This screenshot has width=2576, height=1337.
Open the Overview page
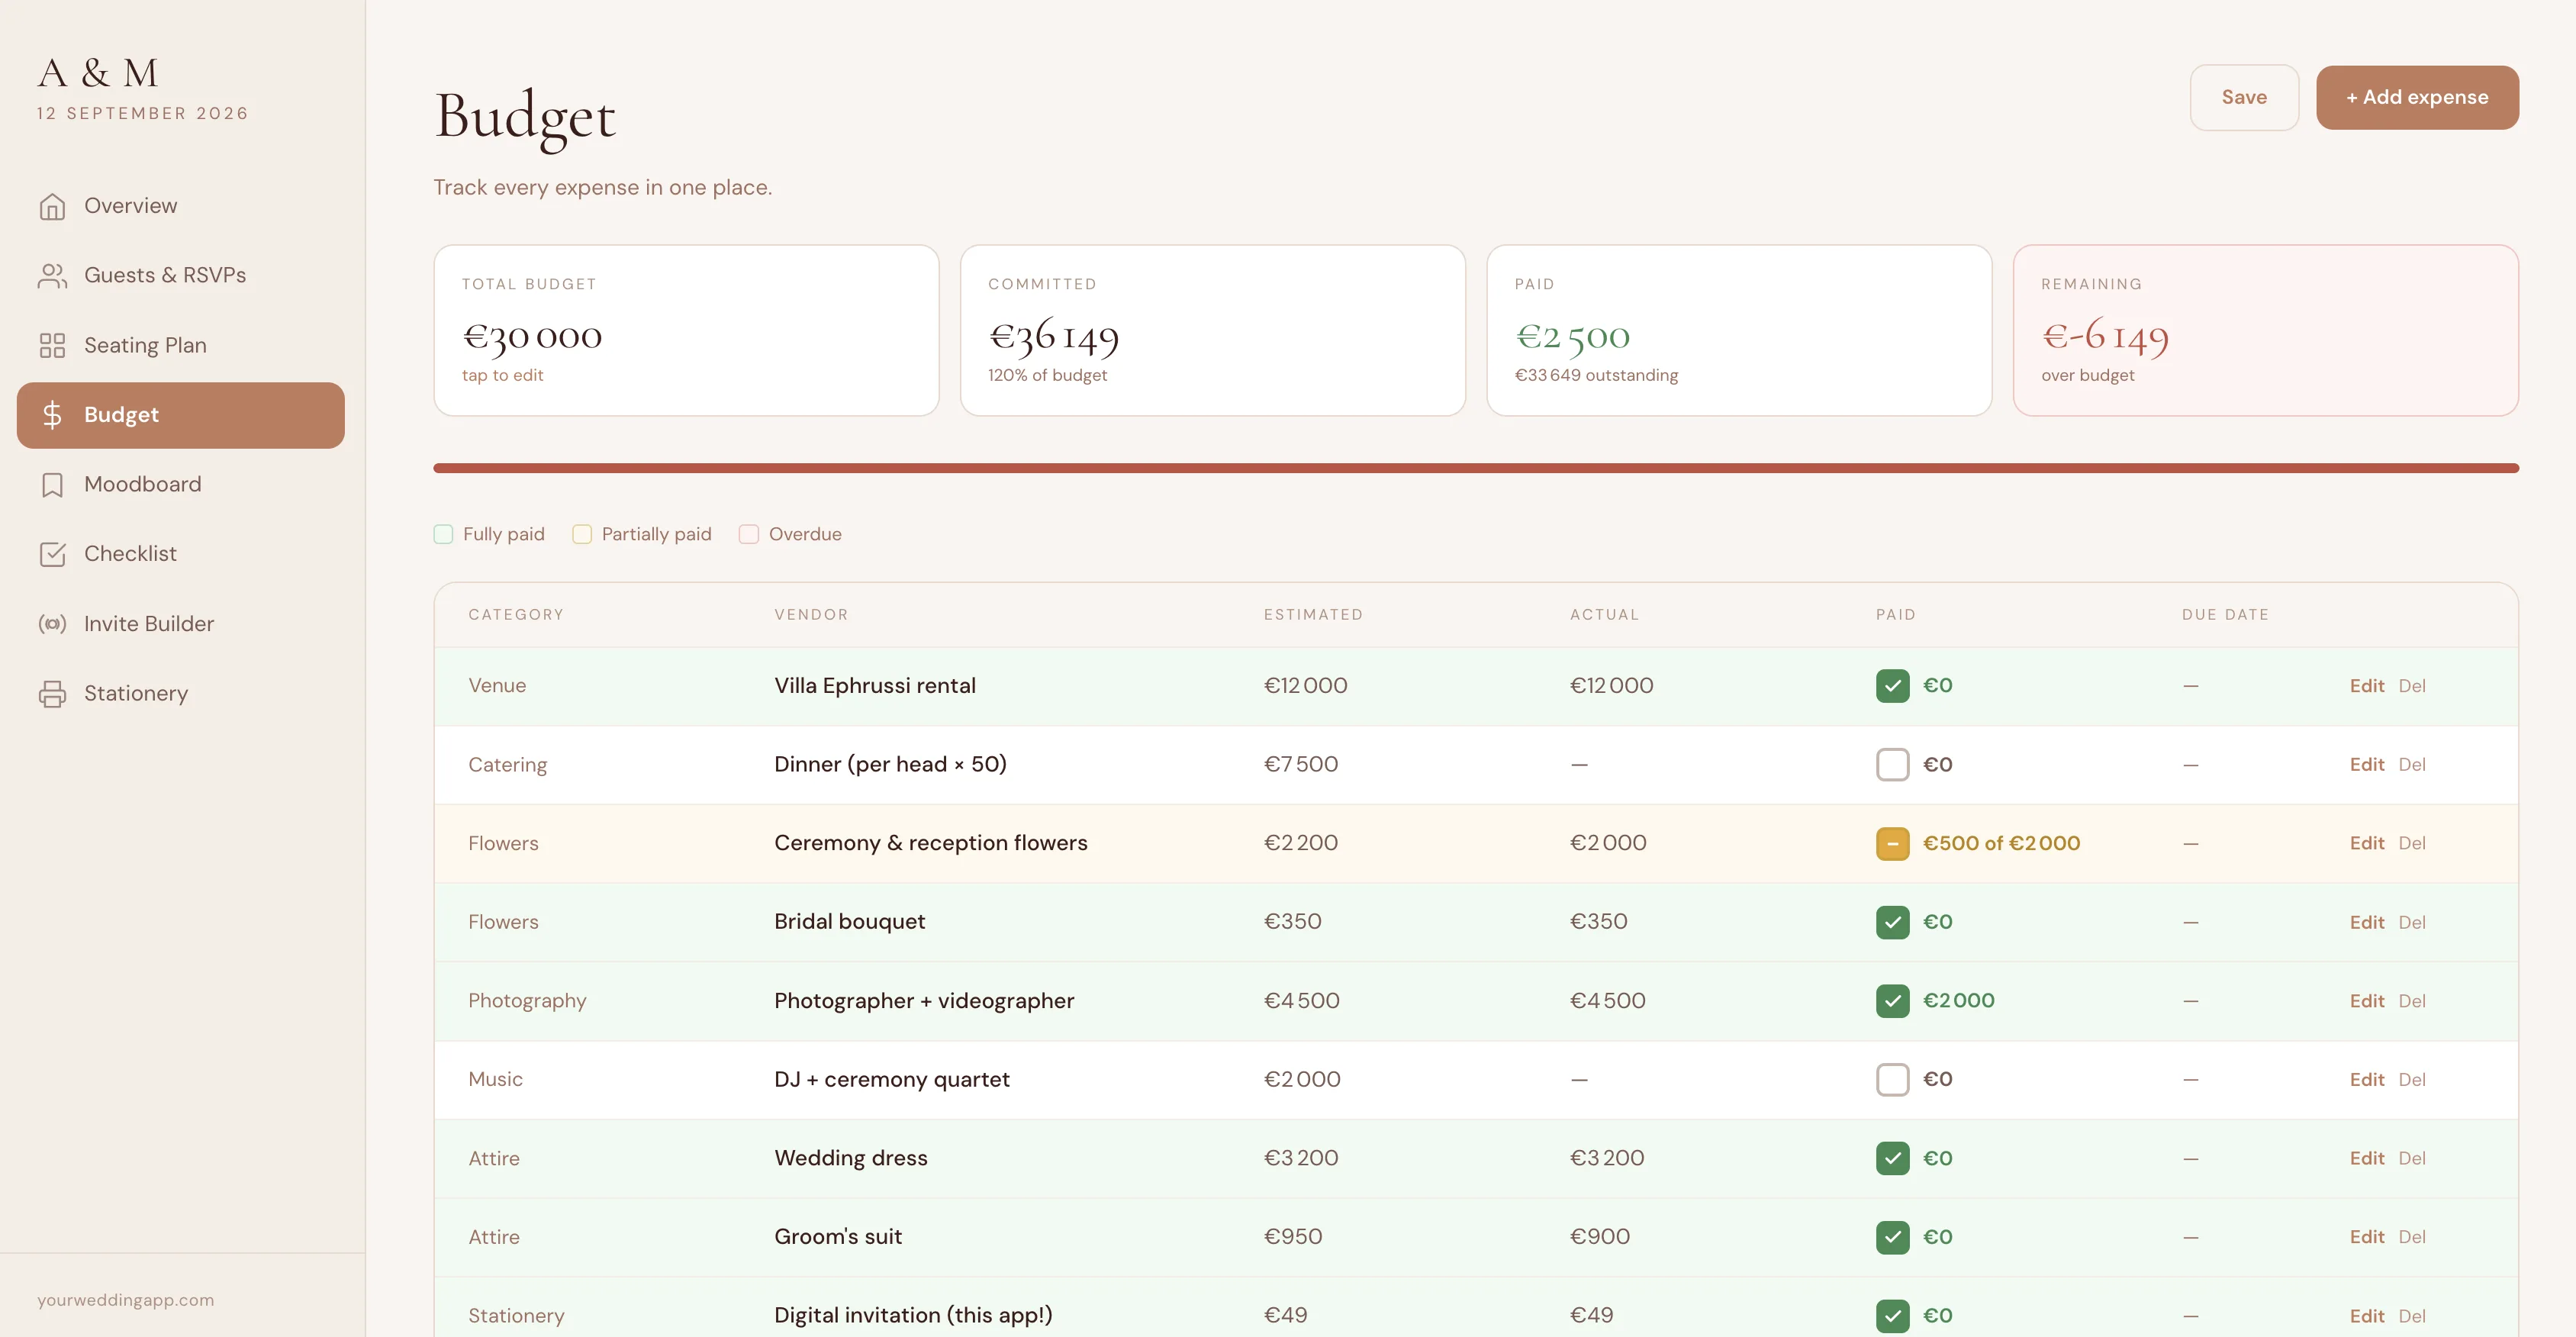(181, 206)
